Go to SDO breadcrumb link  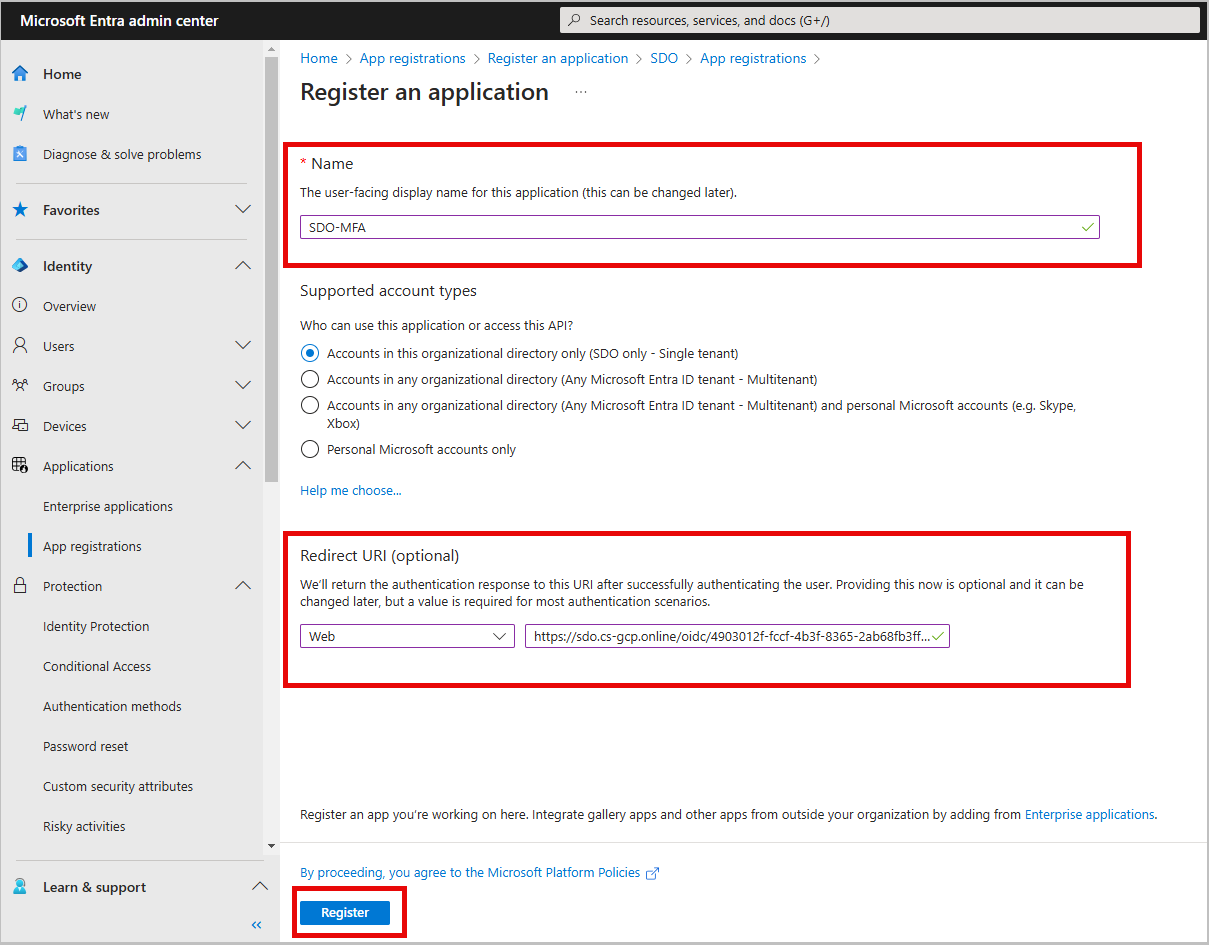[664, 59]
